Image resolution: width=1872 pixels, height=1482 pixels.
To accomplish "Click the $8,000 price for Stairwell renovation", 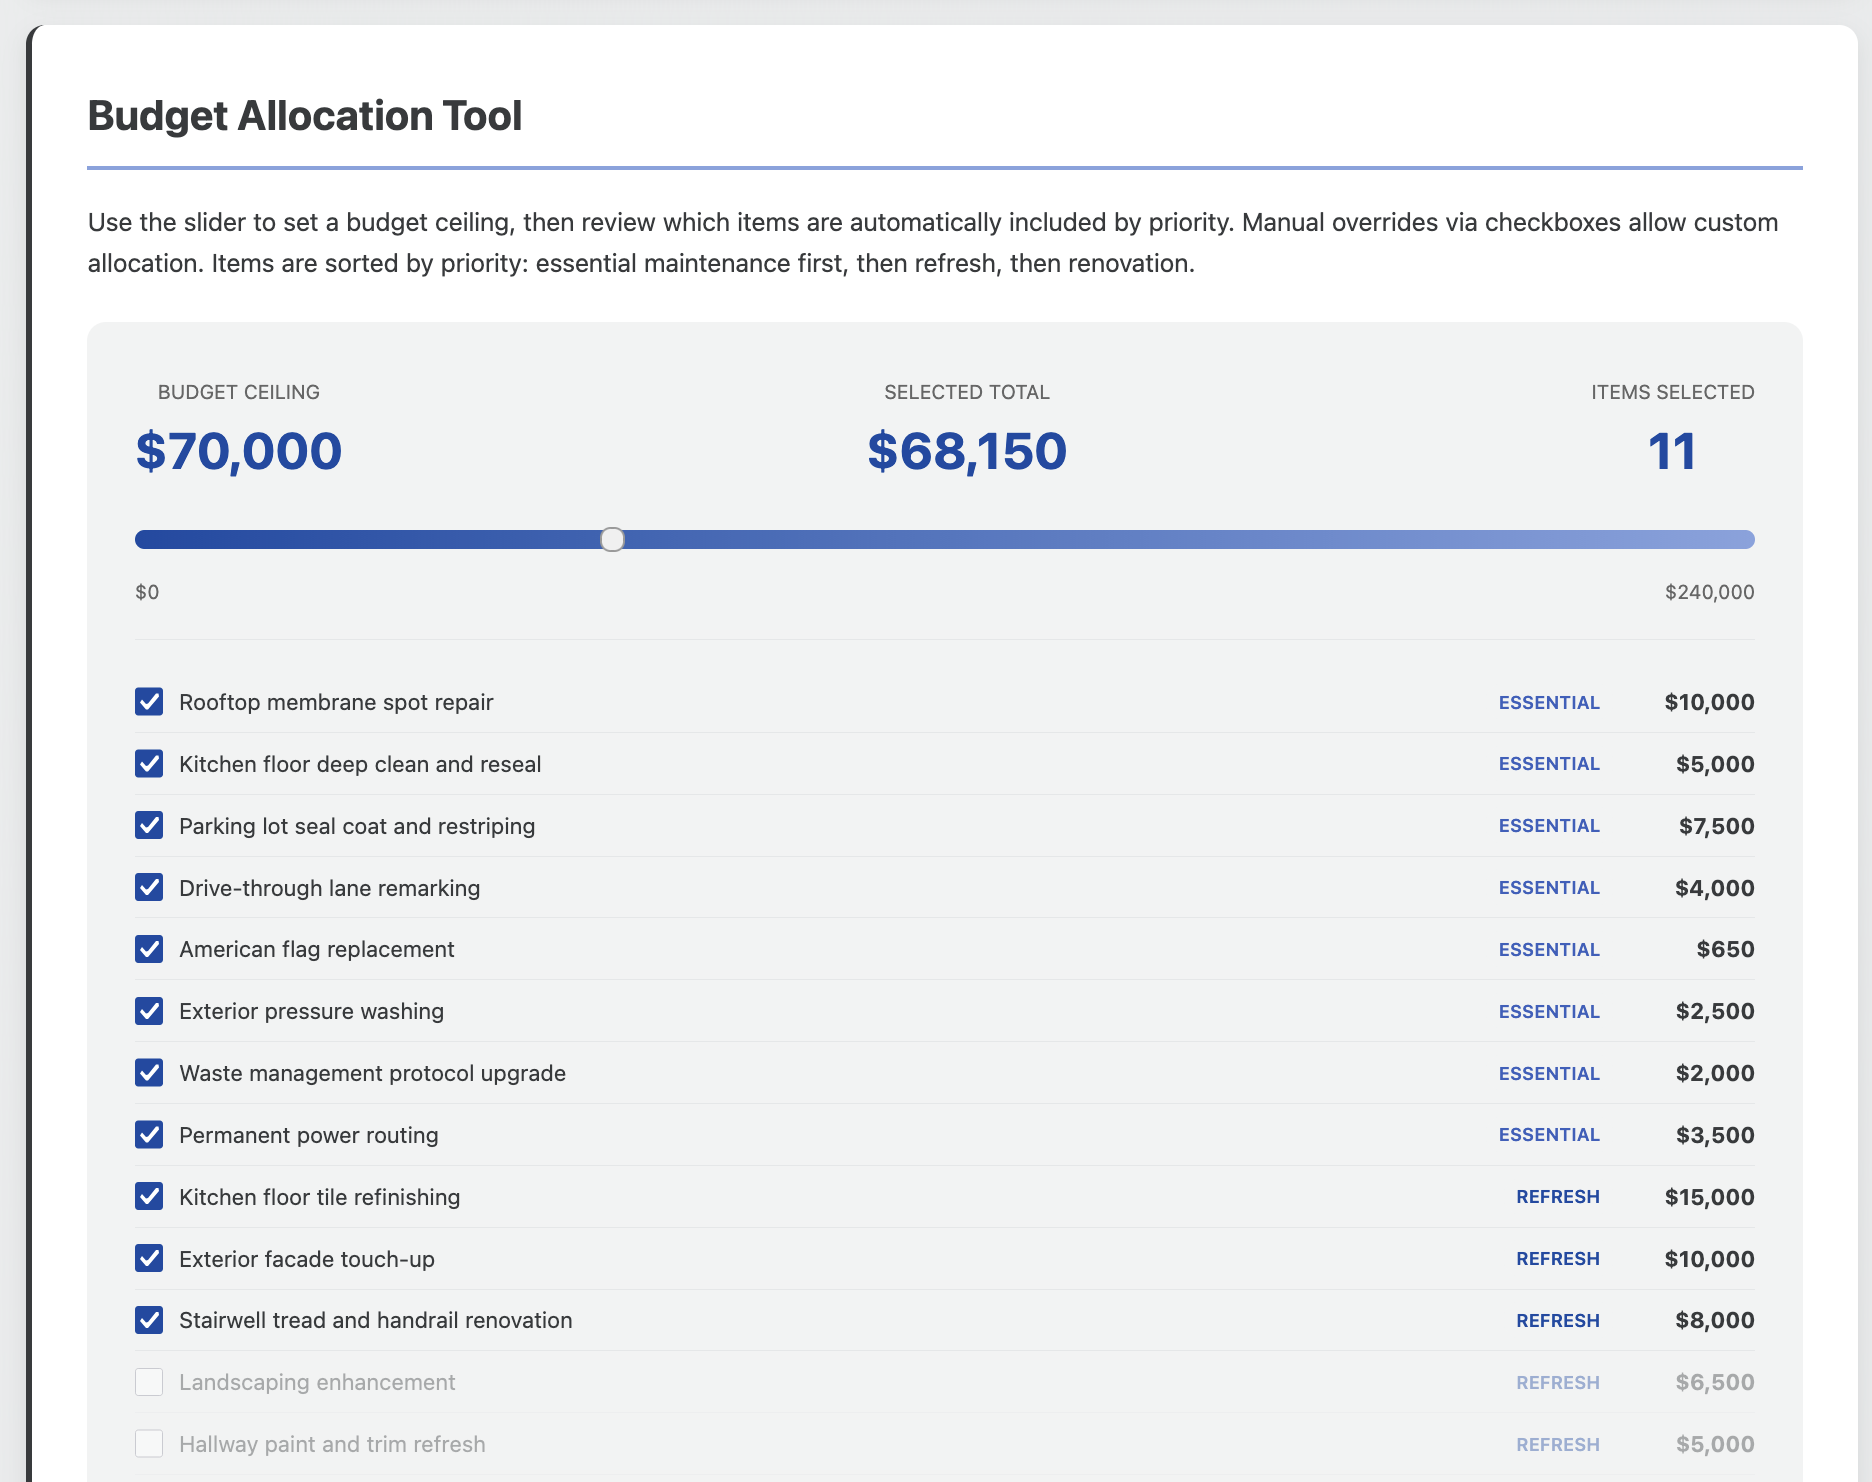I will (1715, 1320).
